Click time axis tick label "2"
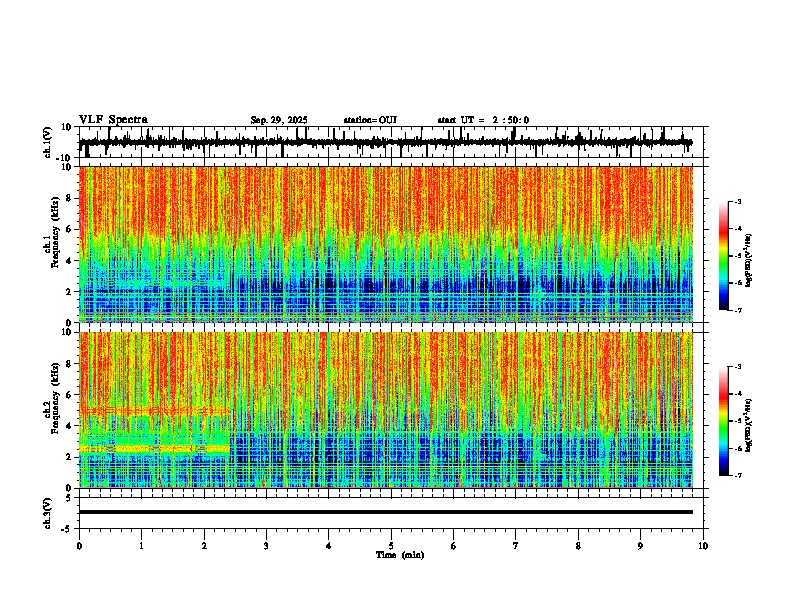Screen dimensions: 792x612 pos(204,546)
